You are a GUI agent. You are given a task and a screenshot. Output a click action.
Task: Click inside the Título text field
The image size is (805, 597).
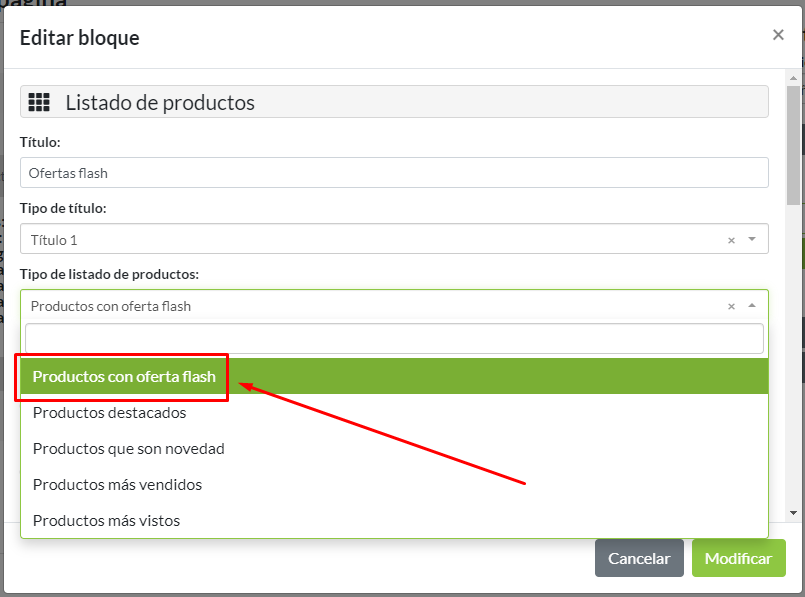(394, 172)
